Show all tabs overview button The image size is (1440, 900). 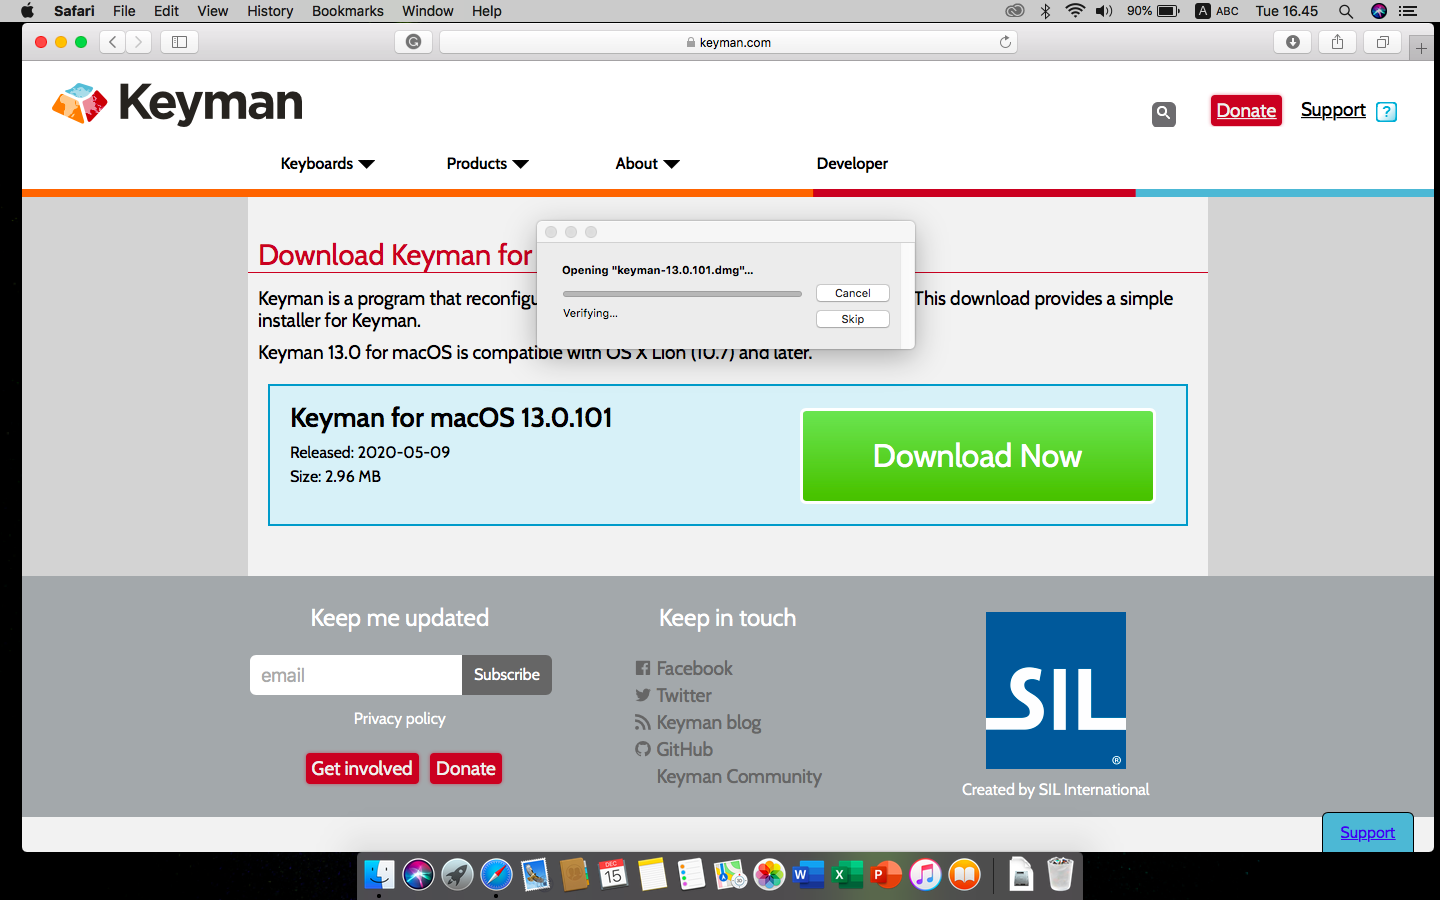1383,42
